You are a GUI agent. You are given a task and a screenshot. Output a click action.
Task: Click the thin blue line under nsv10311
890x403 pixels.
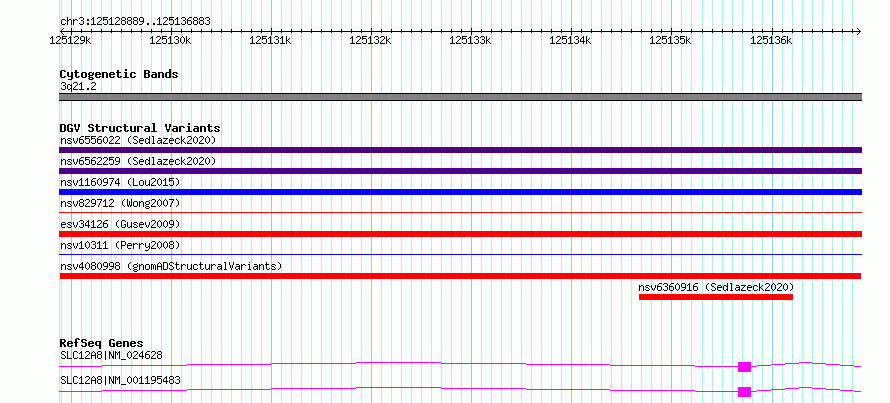460,254
